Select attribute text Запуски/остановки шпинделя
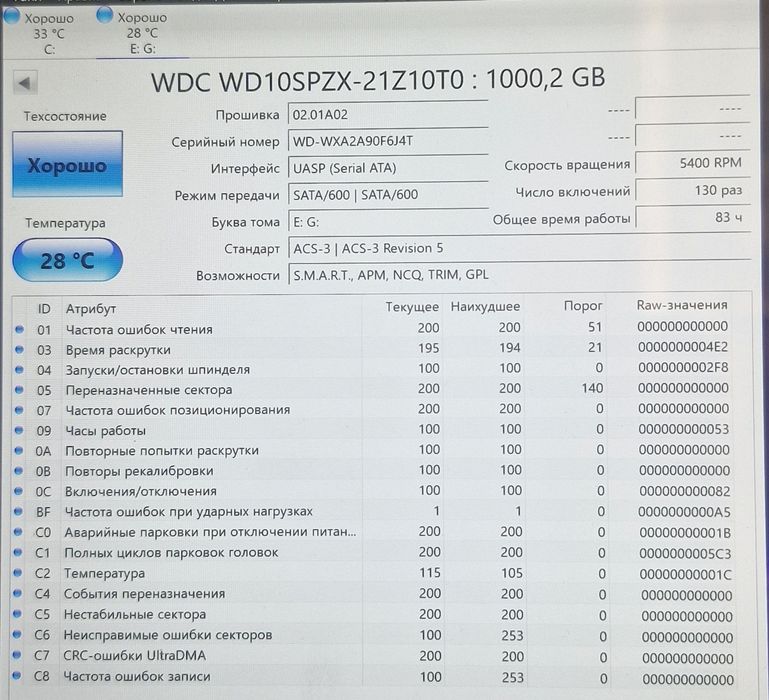Screen dimensions: 769x700 click(158, 369)
